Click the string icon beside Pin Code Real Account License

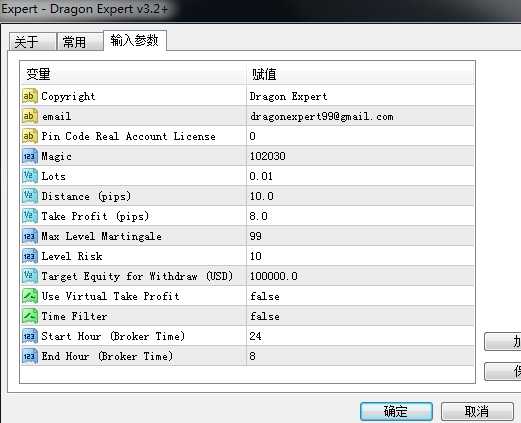coord(29,136)
